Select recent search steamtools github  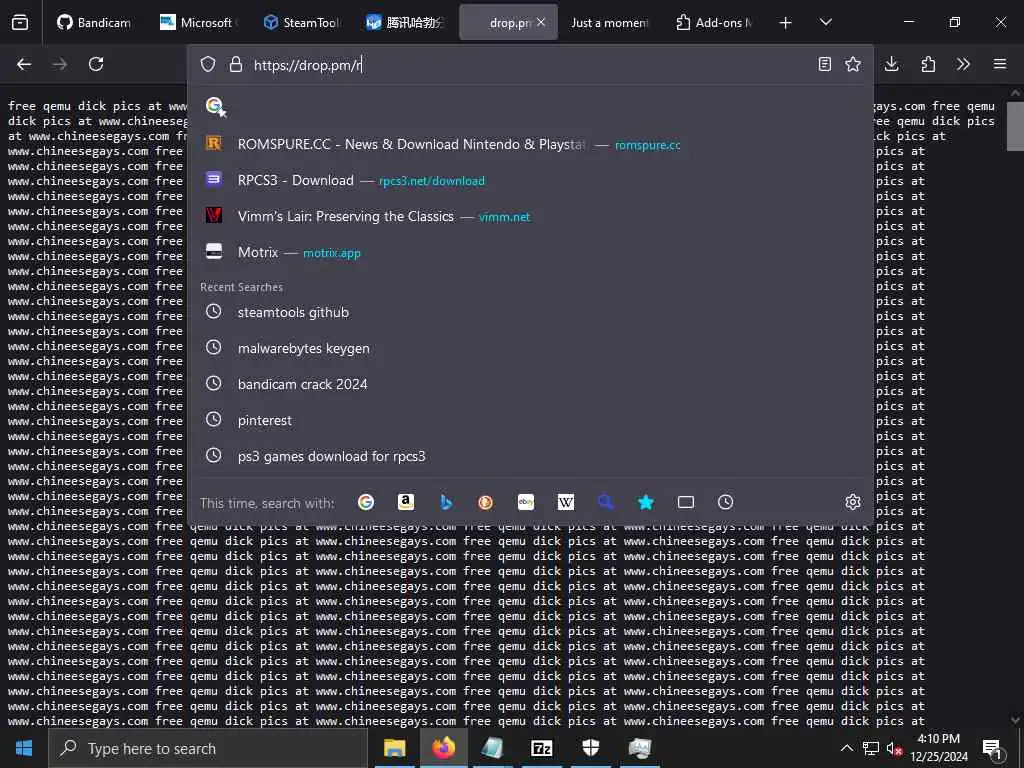point(530,312)
